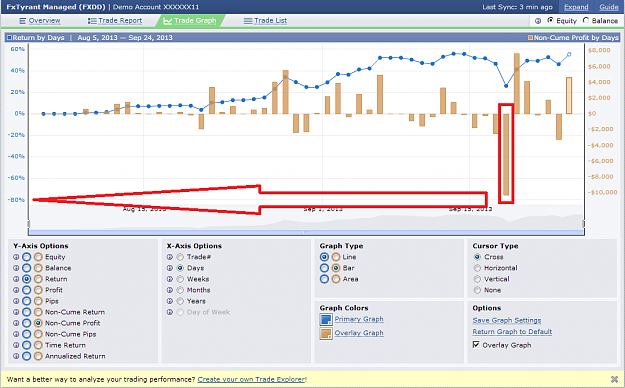
Task: Click the info icon for Non-Cume Pips row
Action: [x=16, y=334]
